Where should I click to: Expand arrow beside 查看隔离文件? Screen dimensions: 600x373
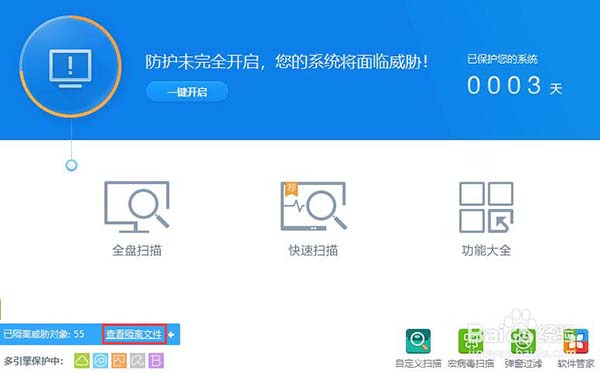pyautogui.click(x=171, y=334)
